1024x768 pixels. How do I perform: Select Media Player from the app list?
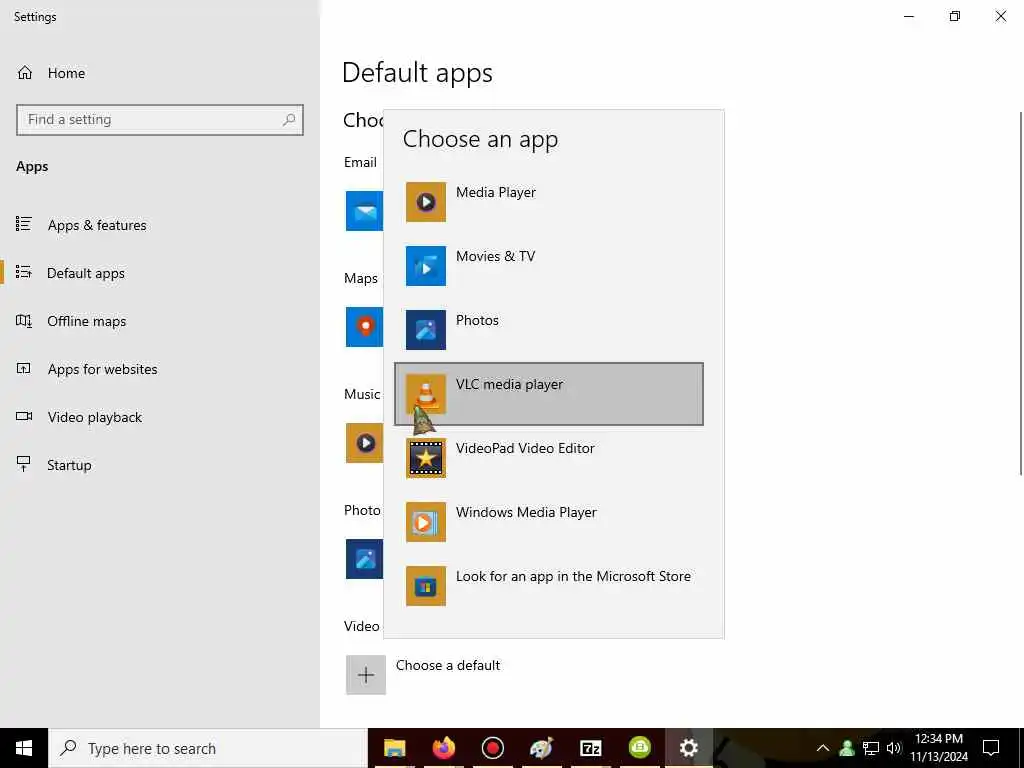[549, 202]
